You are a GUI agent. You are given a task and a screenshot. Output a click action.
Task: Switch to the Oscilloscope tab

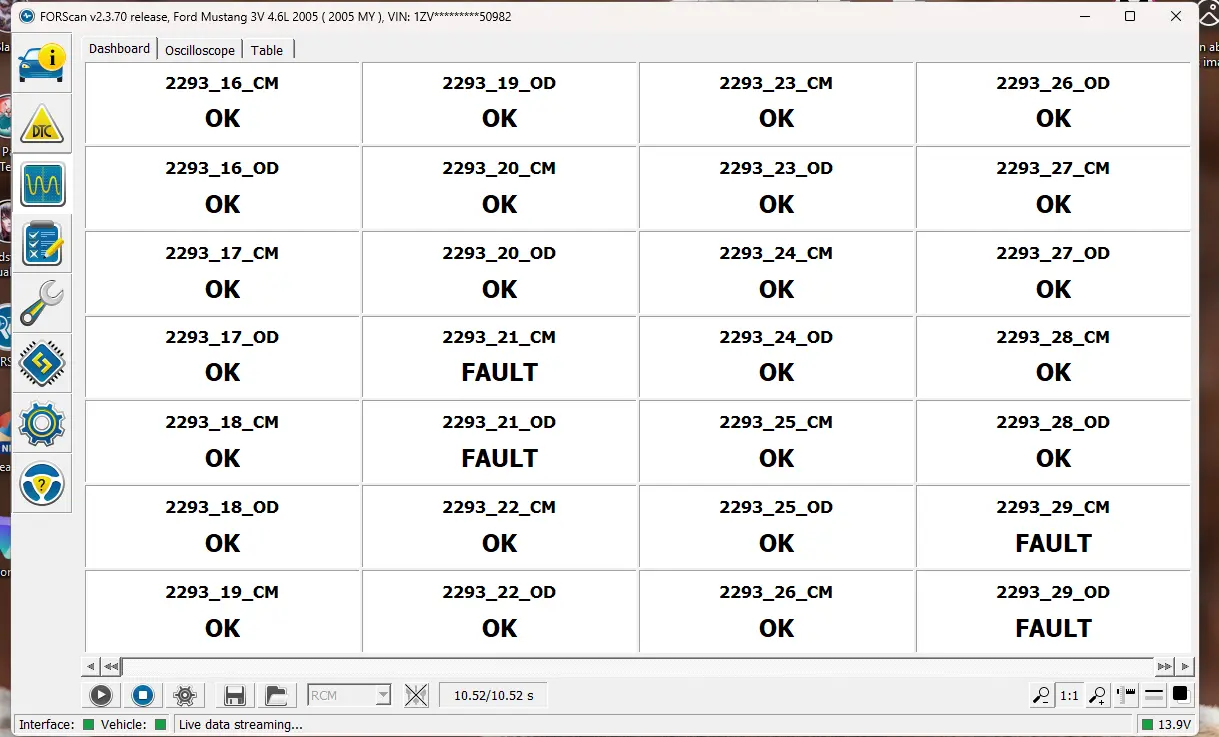200,50
